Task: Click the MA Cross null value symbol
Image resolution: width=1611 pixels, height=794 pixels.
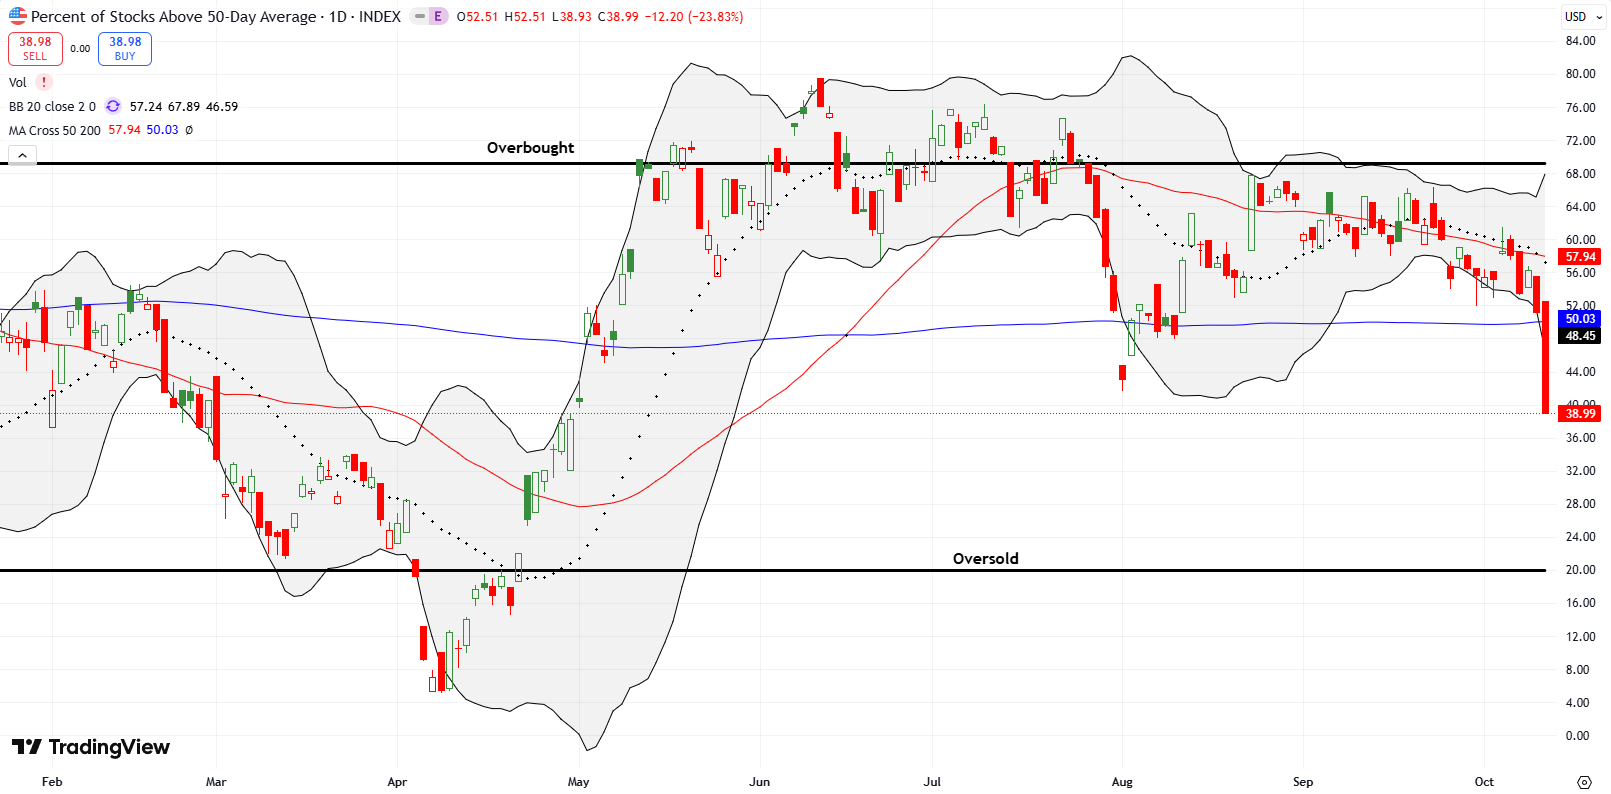Action: 189,130
